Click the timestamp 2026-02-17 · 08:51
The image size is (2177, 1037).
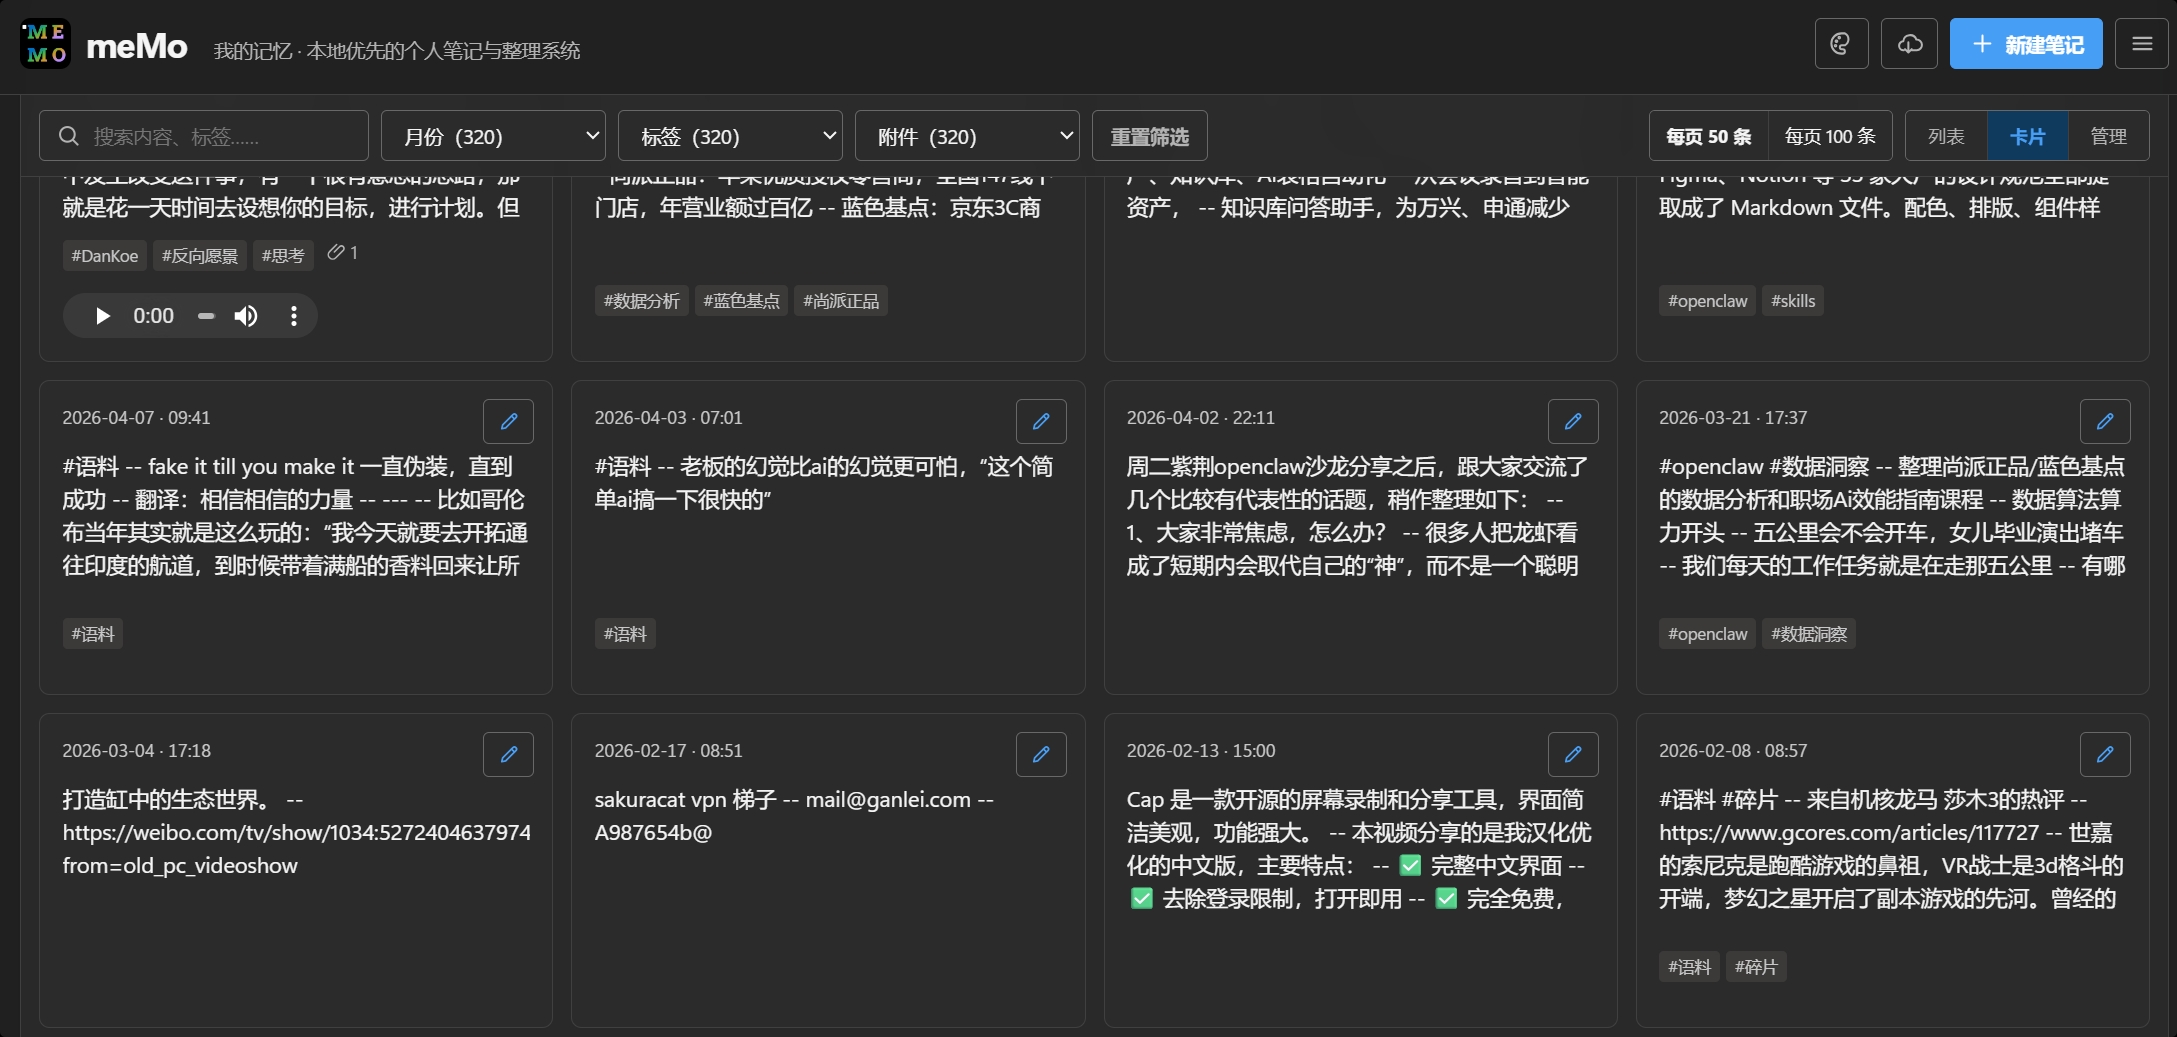(x=668, y=751)
